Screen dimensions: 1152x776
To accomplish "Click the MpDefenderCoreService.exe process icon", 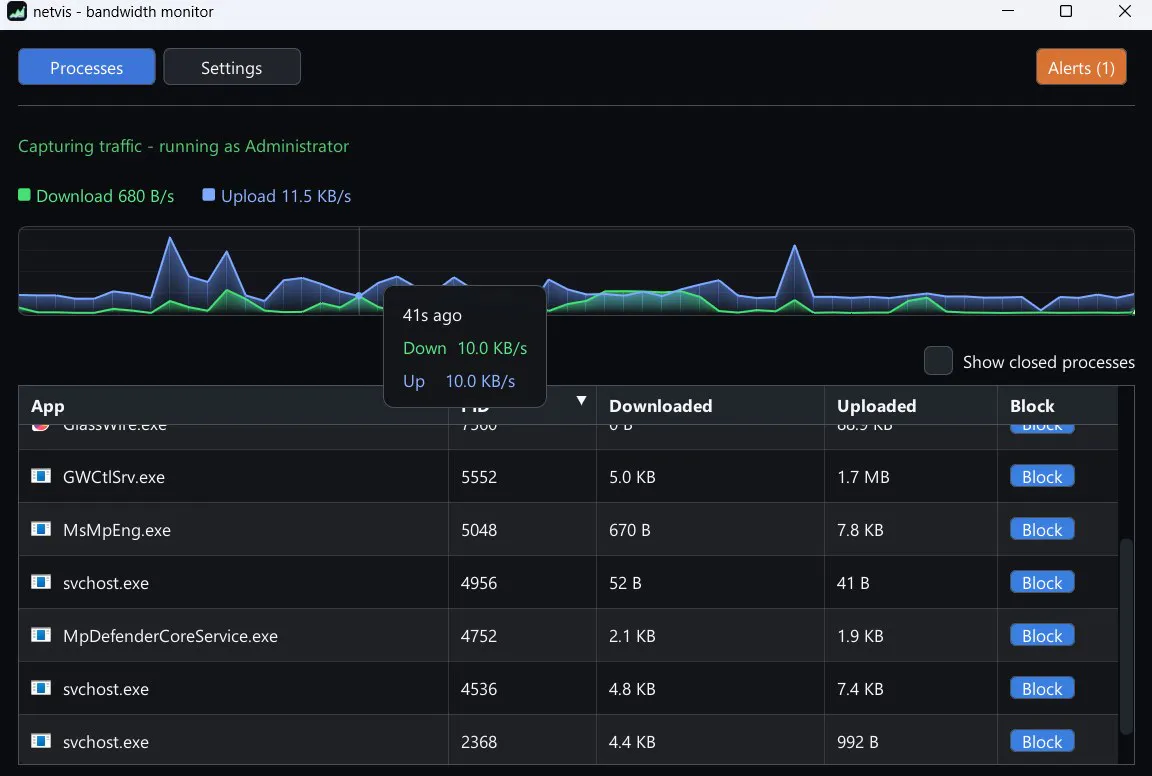I will coord(41,635).
